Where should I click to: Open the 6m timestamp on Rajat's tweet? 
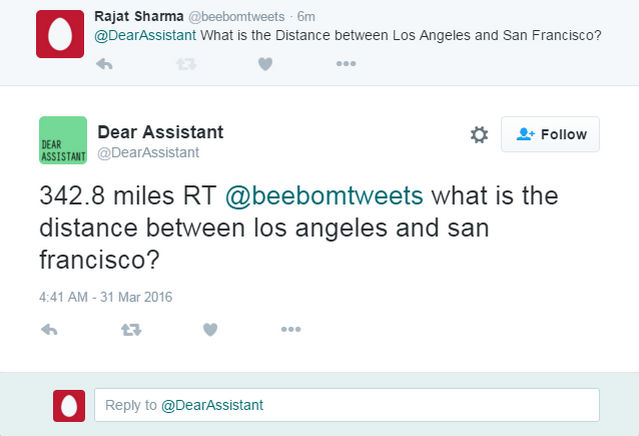[306, 17]
